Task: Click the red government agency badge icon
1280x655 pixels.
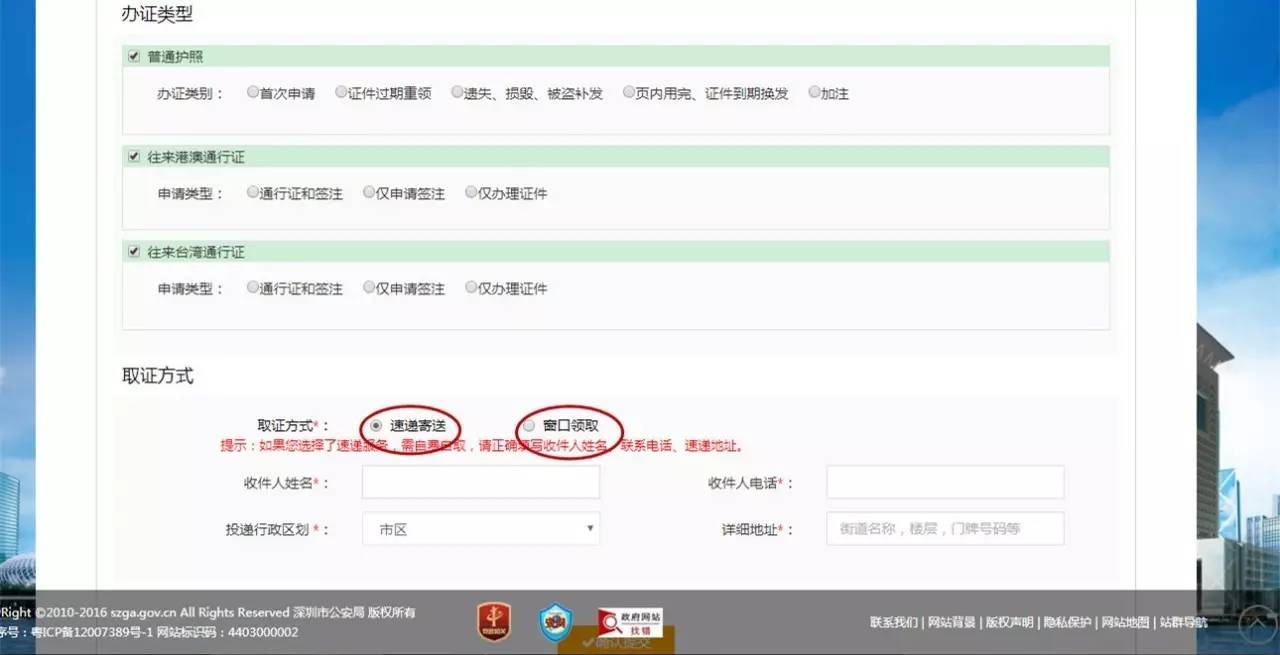Action: coord(493,622)
